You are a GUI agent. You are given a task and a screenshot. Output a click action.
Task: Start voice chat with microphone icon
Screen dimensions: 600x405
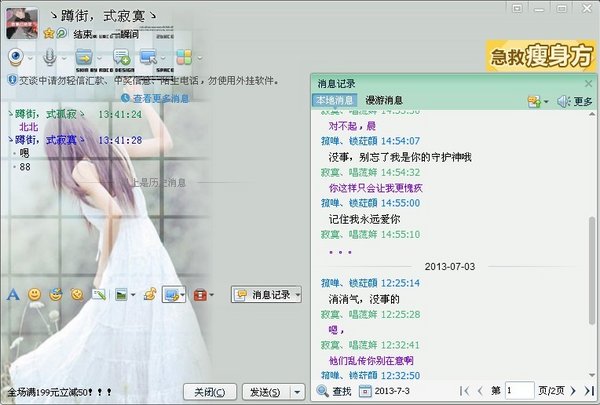pyautogui.click(x=49, y=56)
